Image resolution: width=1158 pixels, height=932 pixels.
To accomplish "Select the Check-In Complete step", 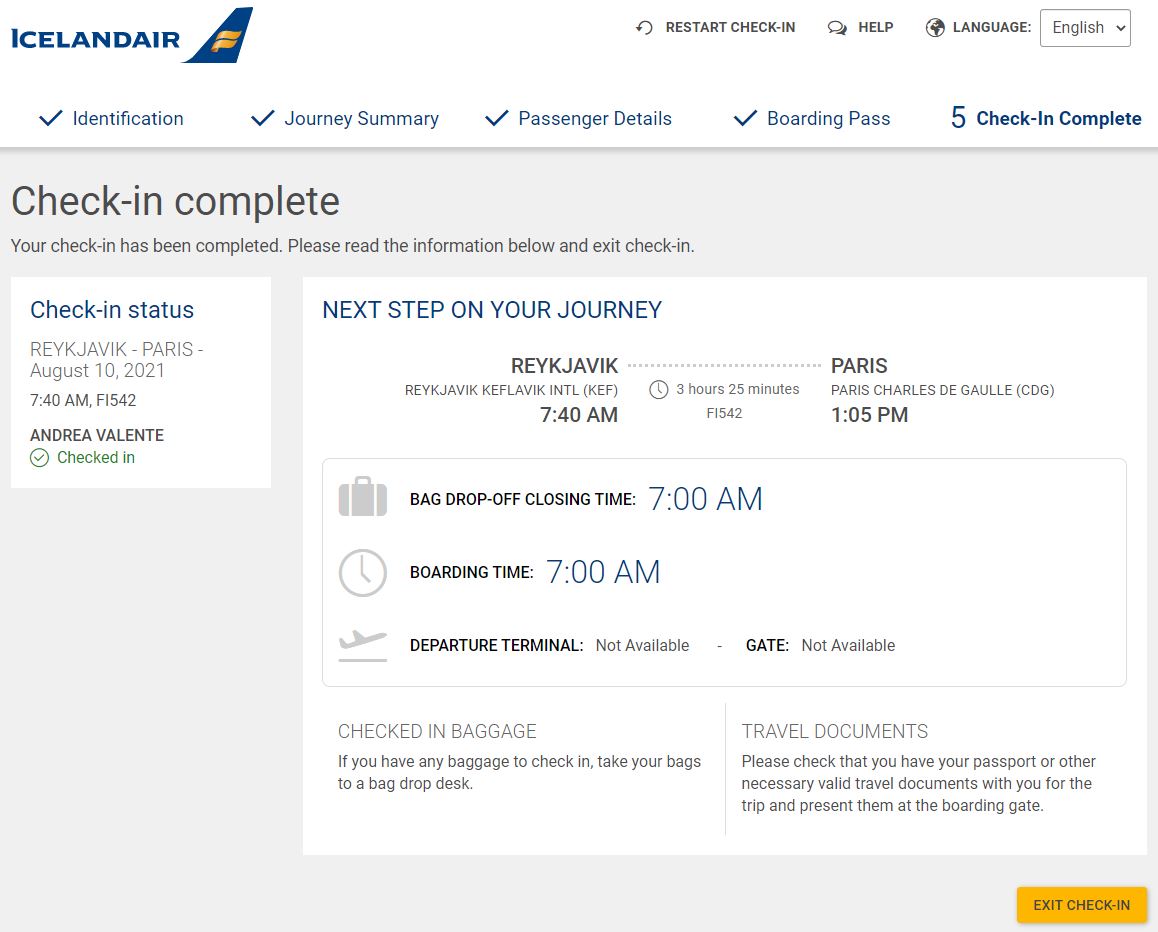I will (1046, 118).
